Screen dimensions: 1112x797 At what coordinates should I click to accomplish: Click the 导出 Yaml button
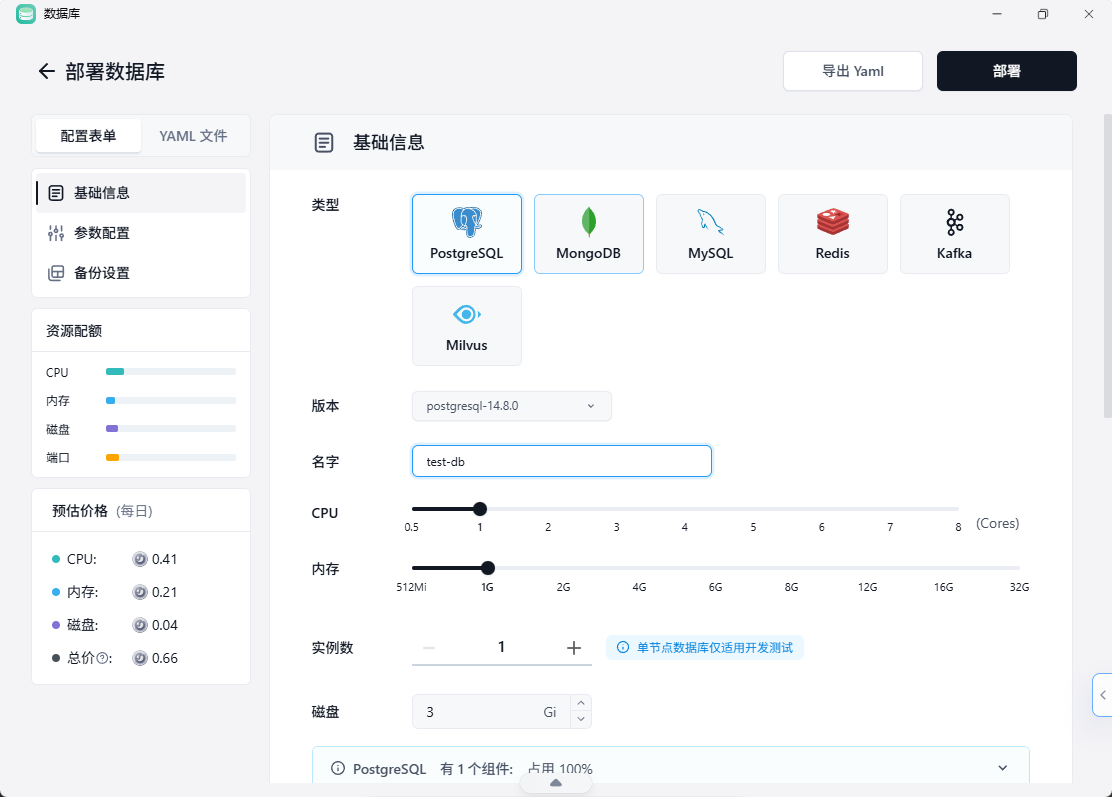click(853, 71)
